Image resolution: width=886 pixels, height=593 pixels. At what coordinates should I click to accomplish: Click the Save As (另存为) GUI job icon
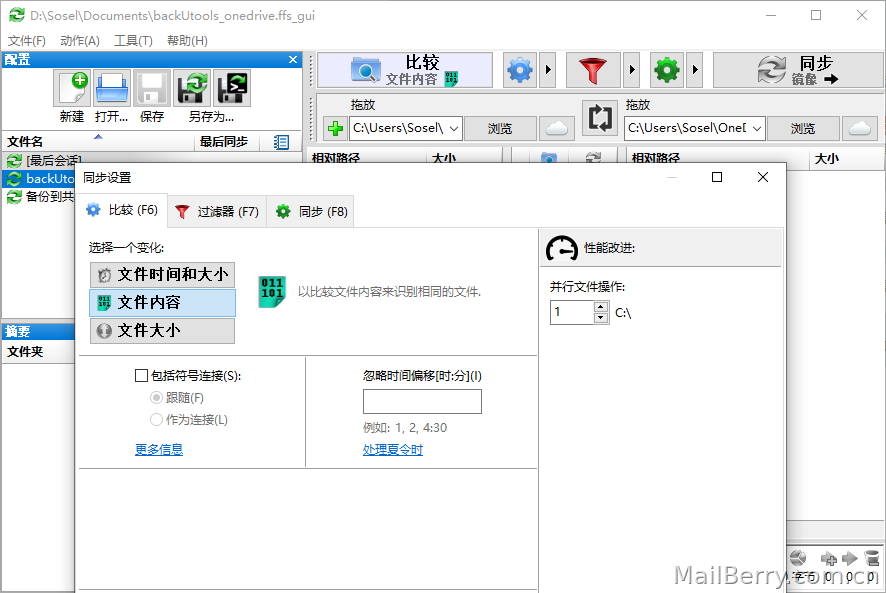coord(192,88)
